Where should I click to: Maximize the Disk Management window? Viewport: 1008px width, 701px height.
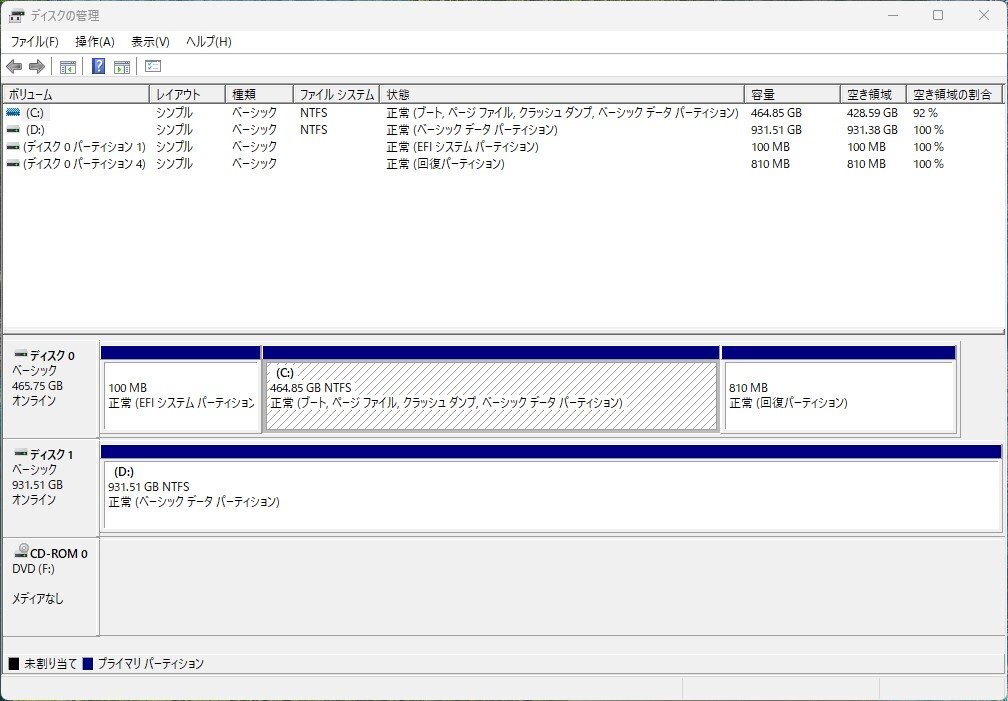click(x=938, y=15)
